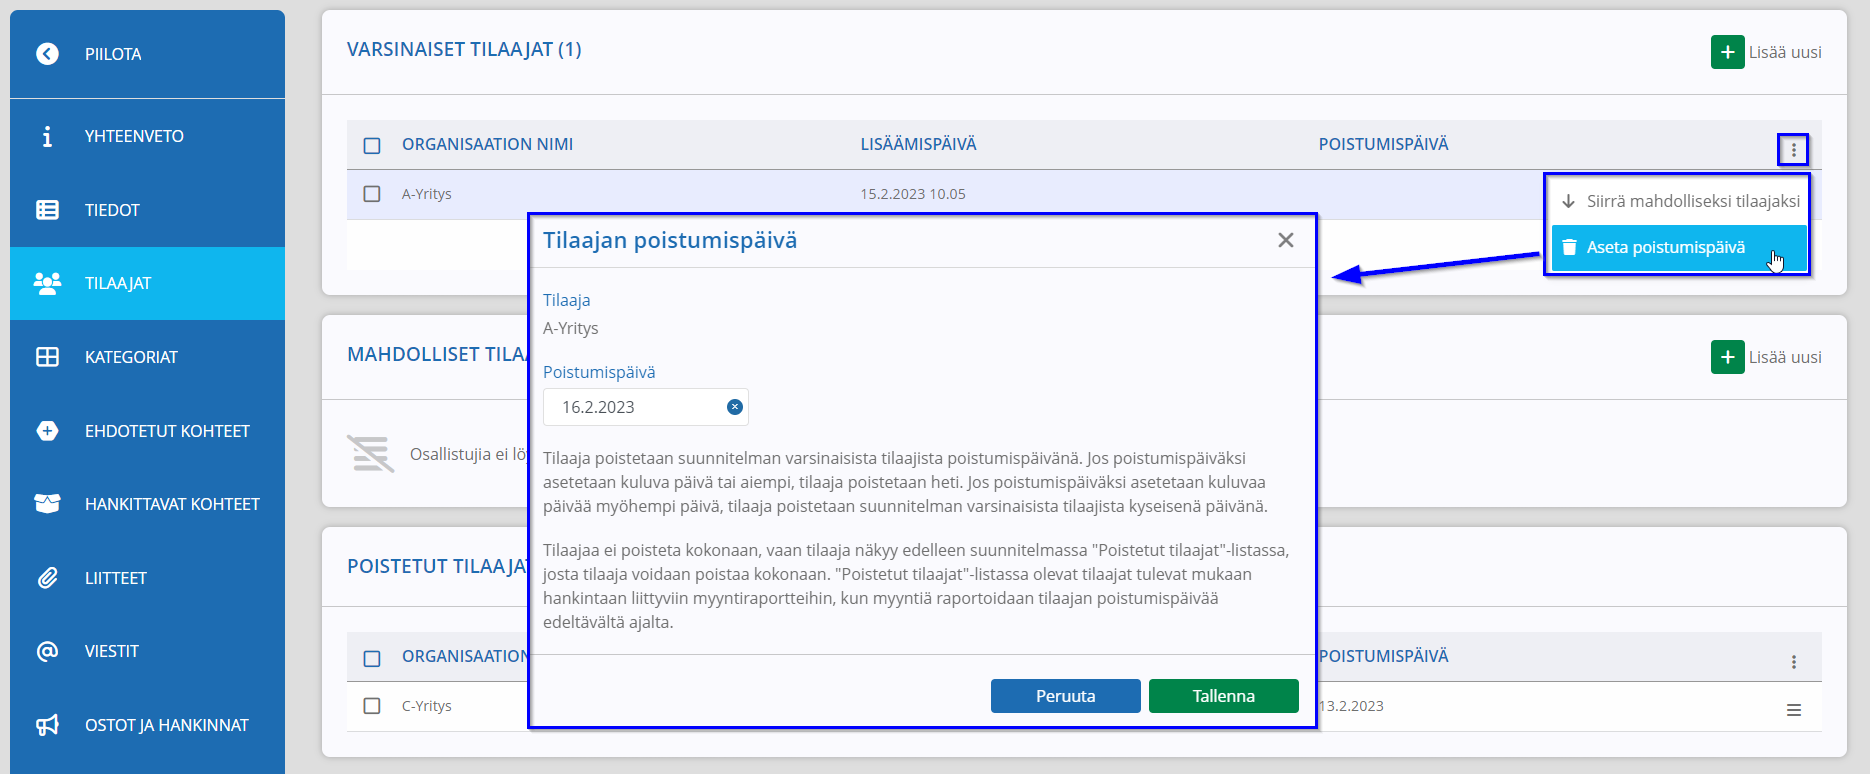Clear the date with the blue X icon
The height and width of the screenshot is (774, 1870).
(x=734, y=407)
